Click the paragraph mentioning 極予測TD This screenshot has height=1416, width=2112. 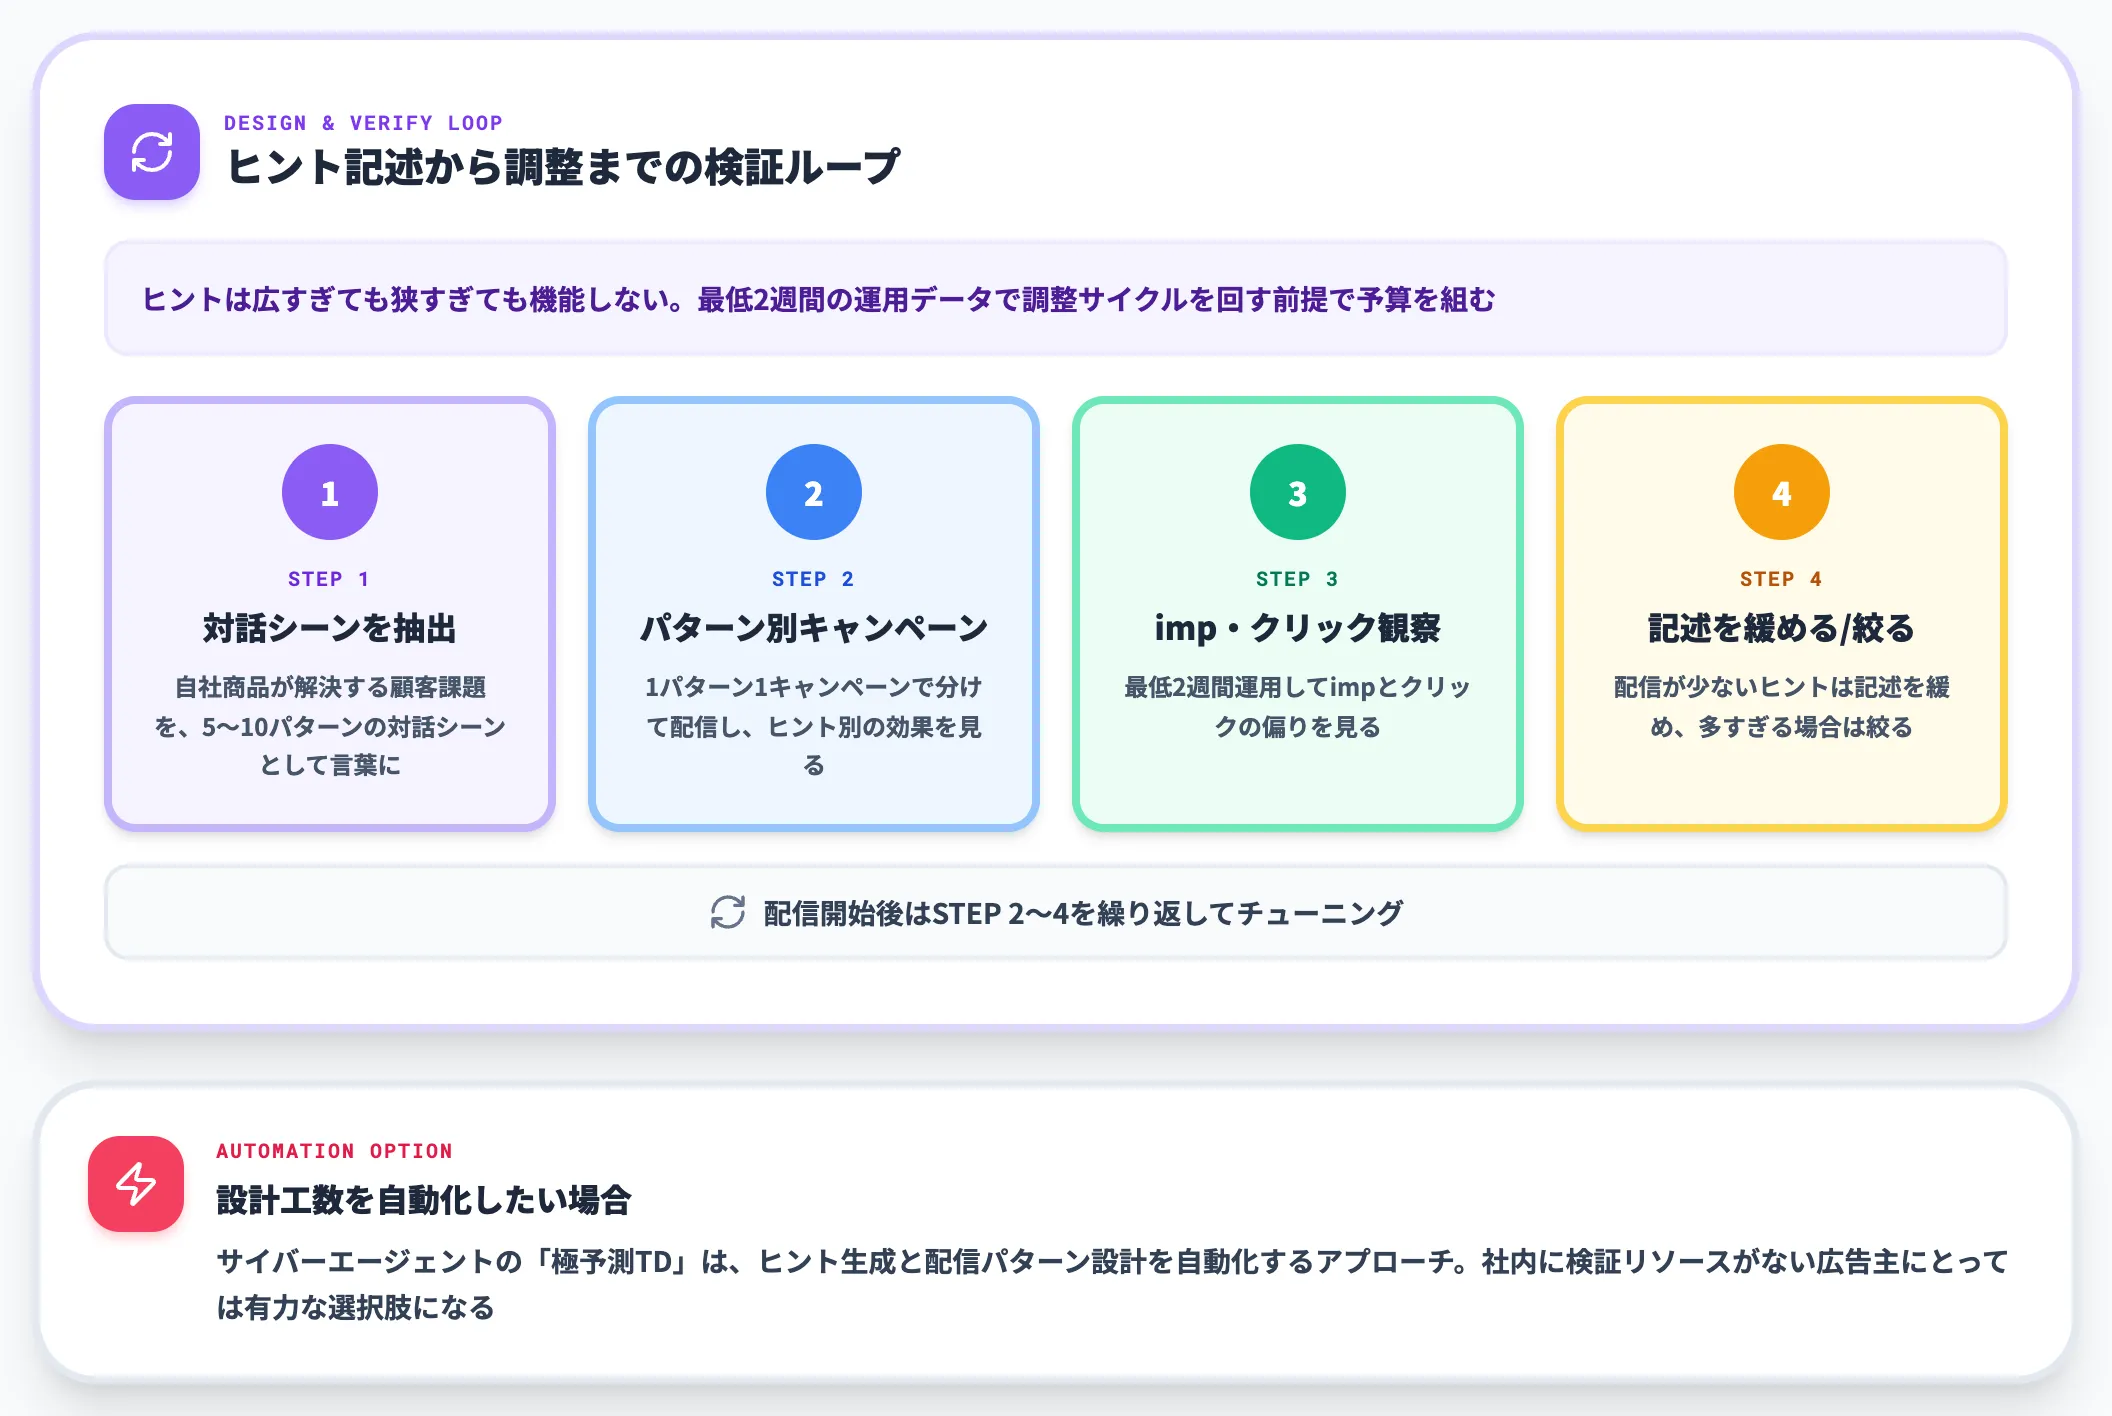(1112, 1284)
